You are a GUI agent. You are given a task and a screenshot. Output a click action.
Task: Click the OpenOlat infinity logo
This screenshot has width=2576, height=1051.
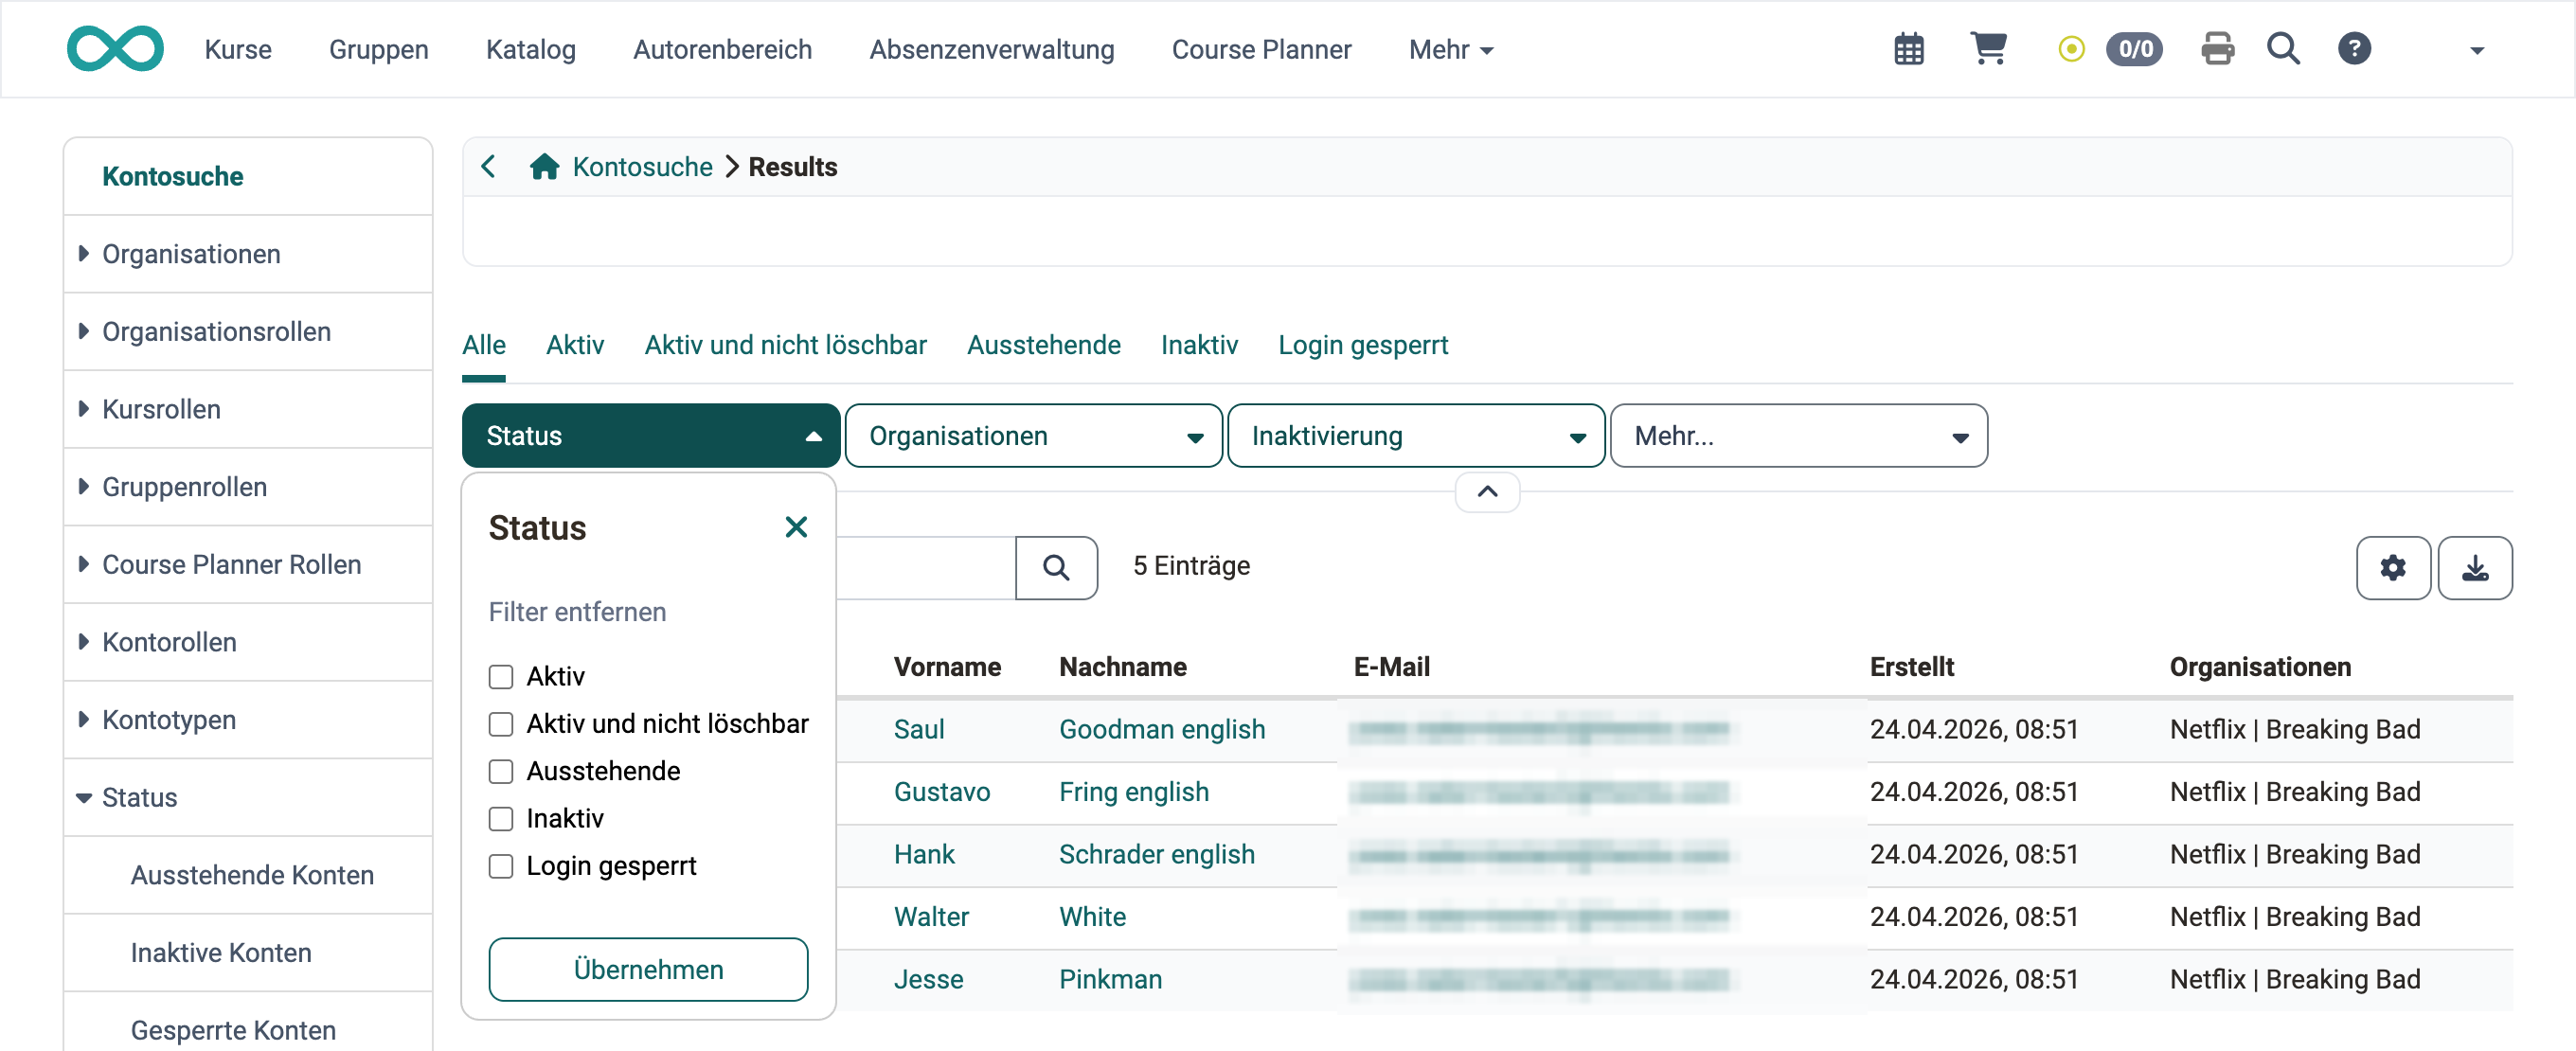(x=115, y=48)
